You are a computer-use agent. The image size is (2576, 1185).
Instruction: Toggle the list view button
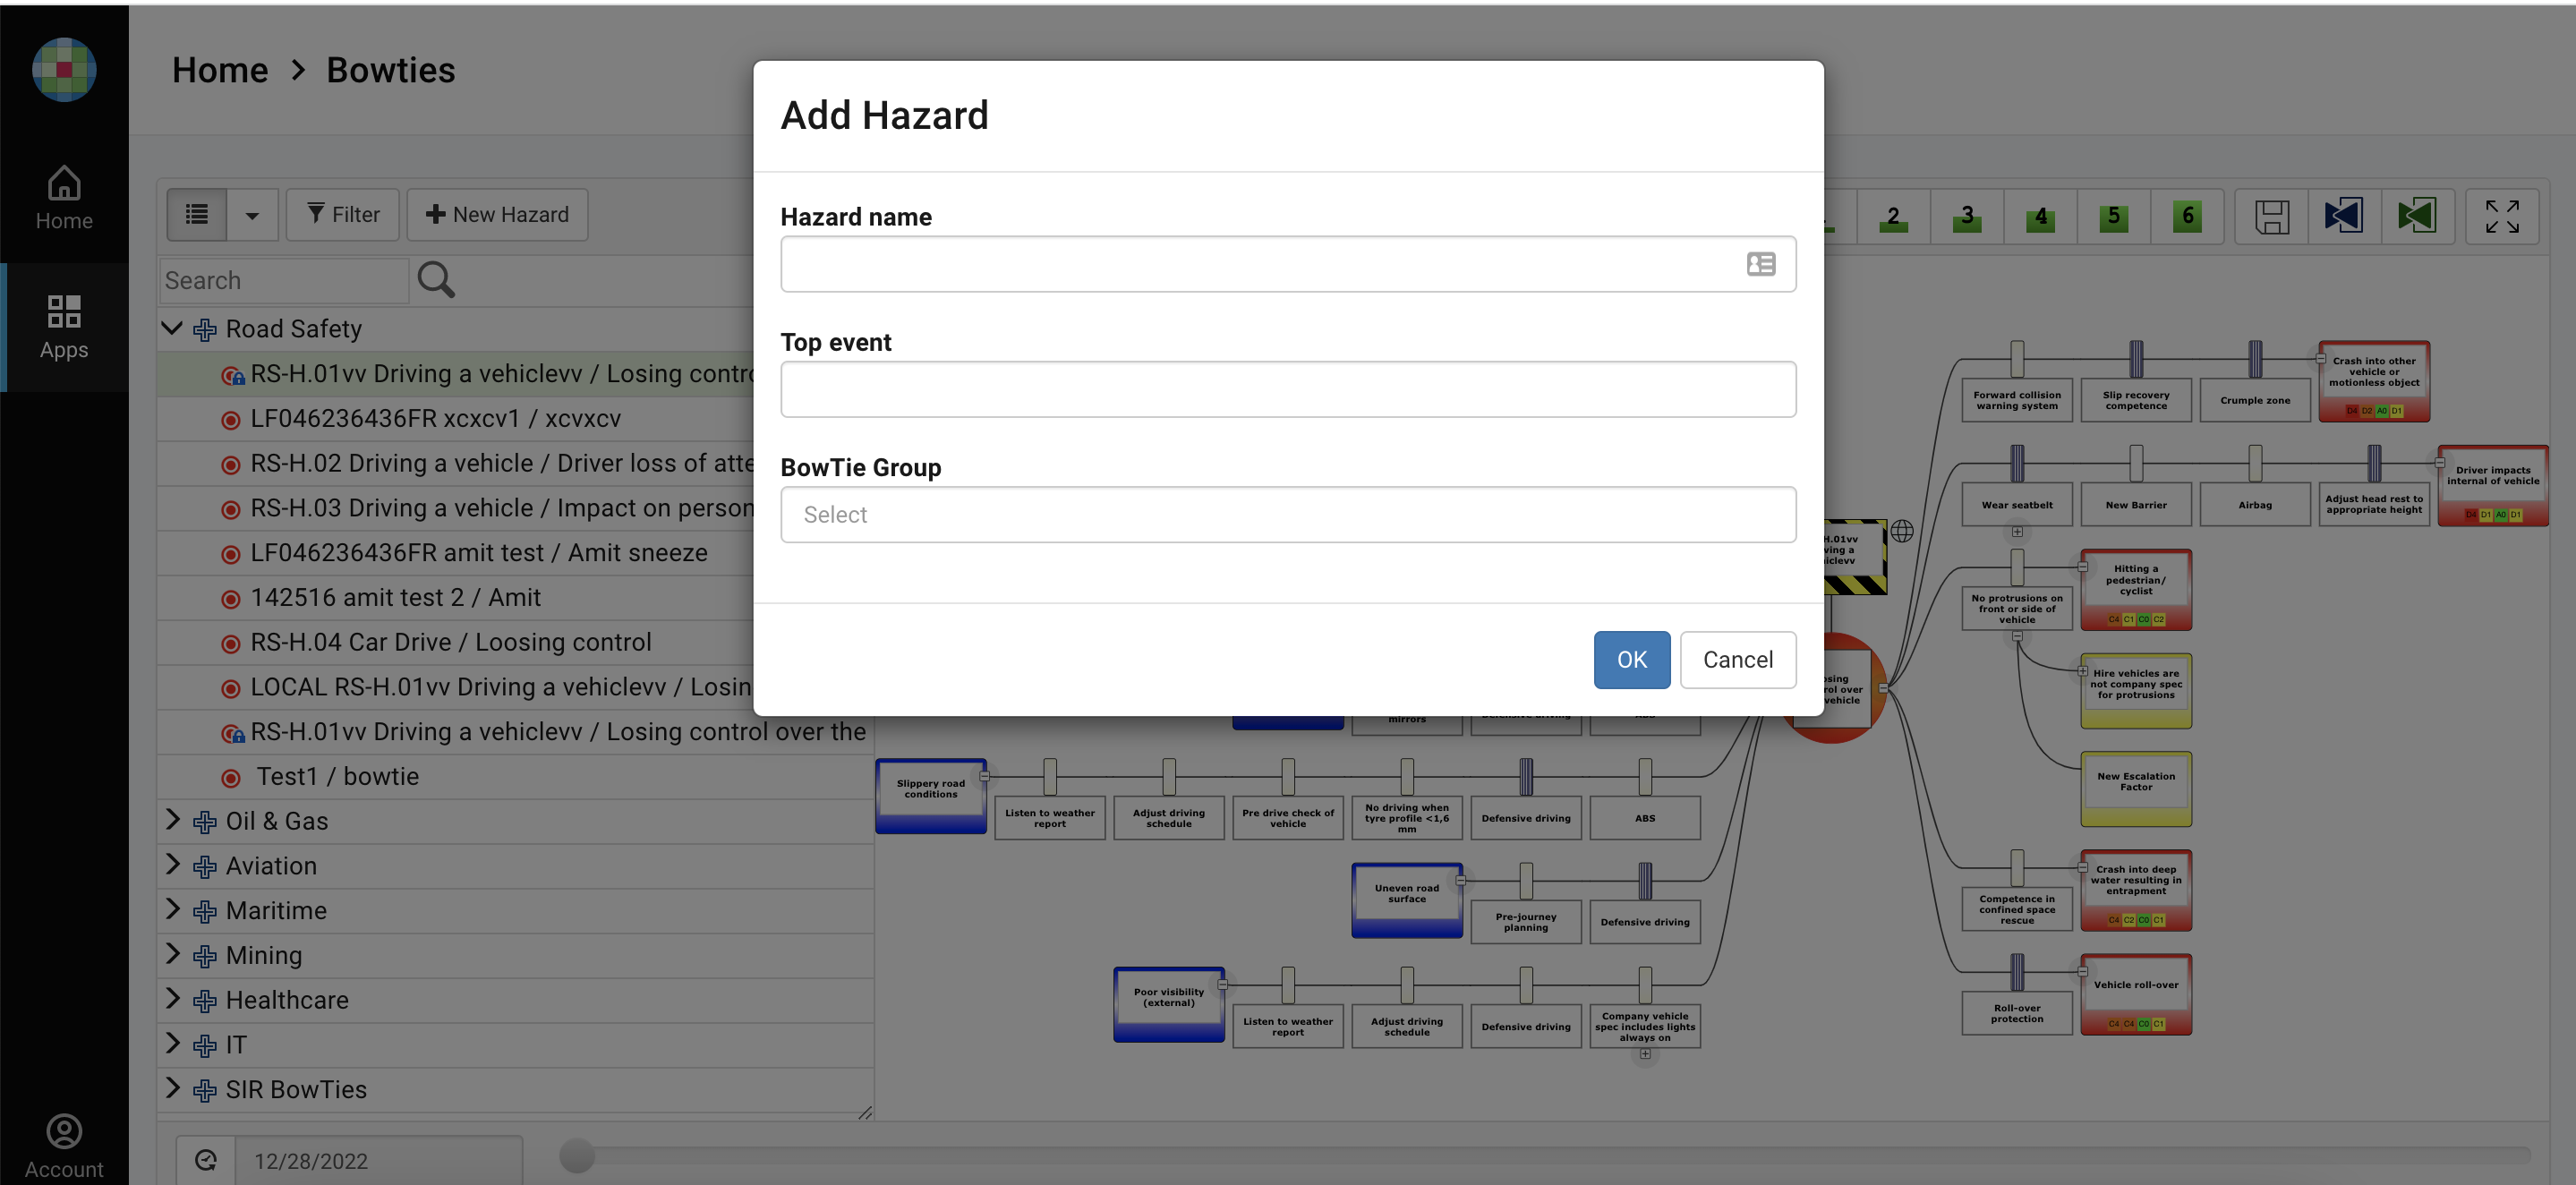pos(197,215)
